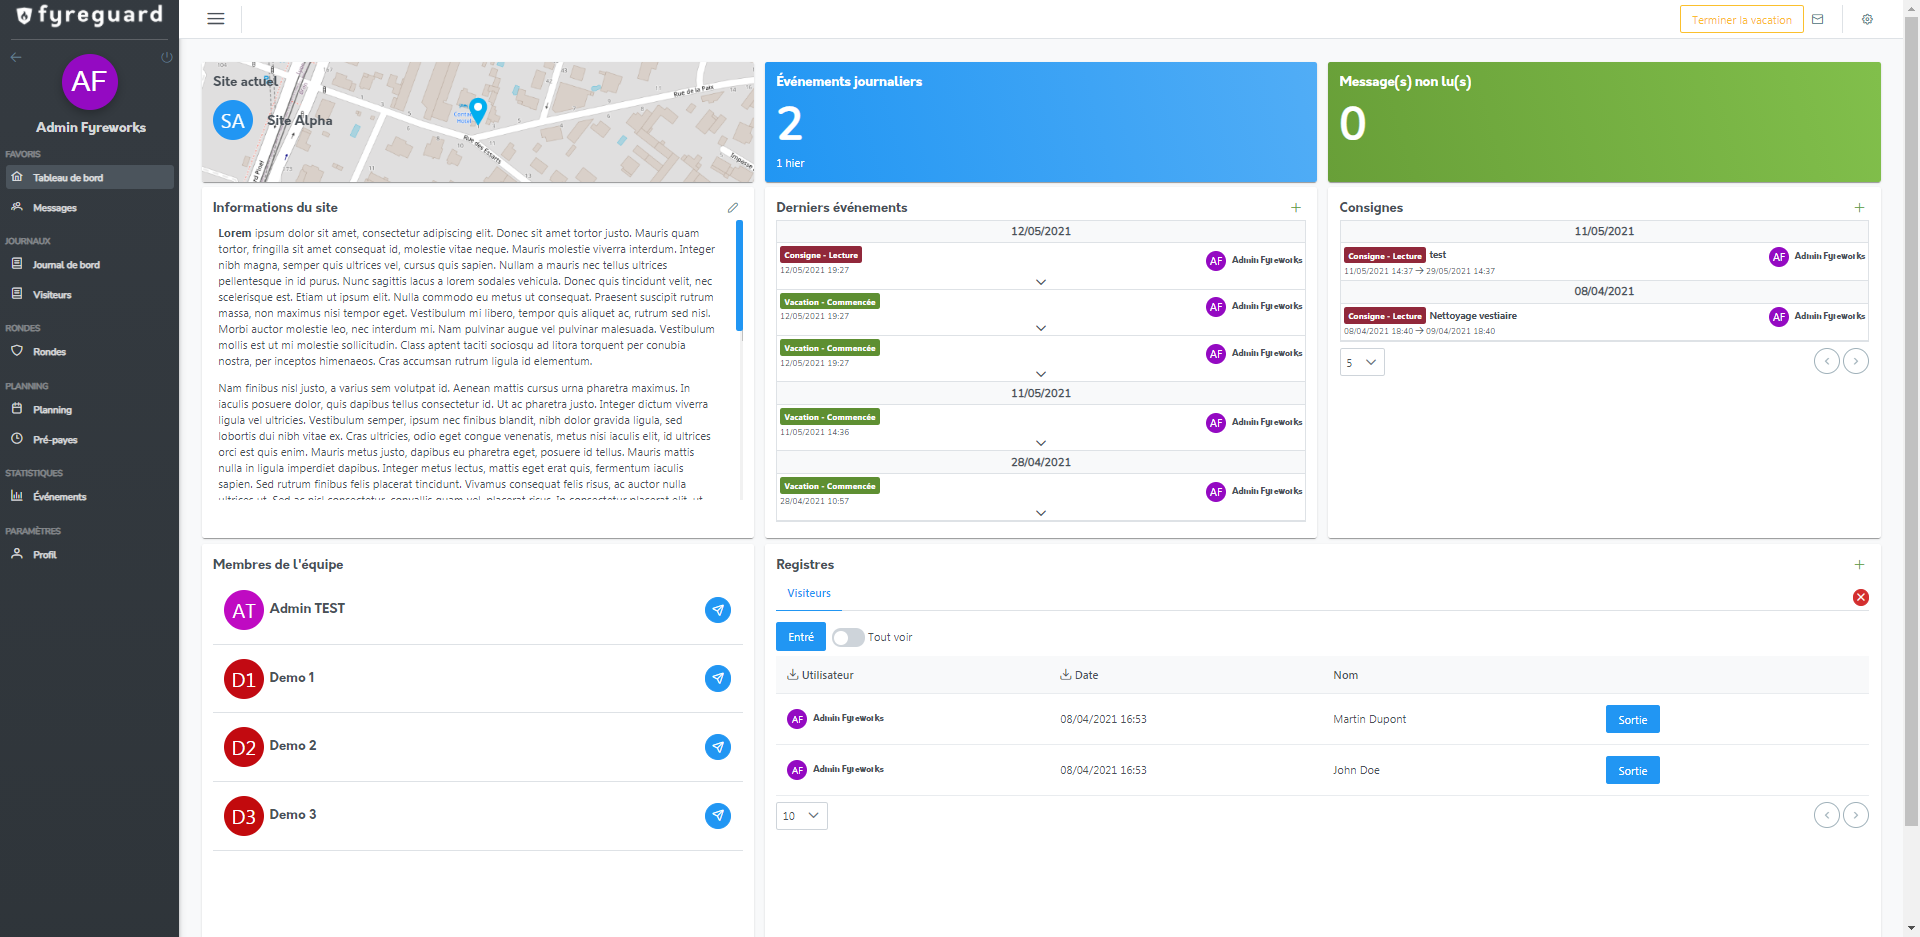Add a new Consigne with plus icon
1920x937 pixels.
tap(1859, 208)
